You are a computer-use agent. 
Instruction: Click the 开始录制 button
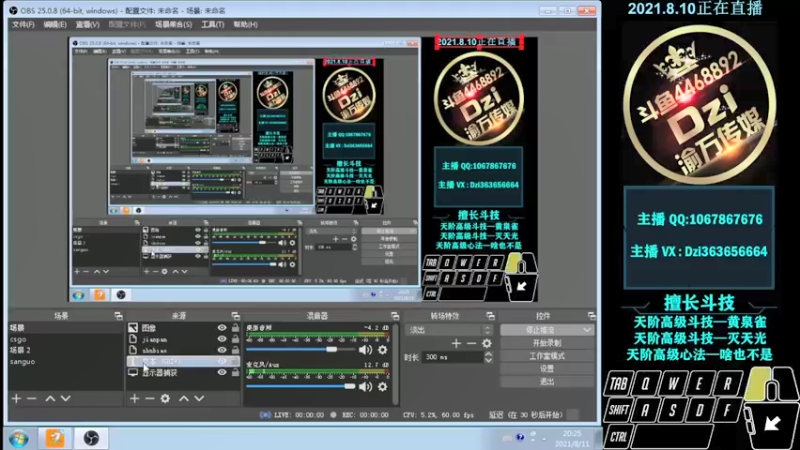click(547, 343)
